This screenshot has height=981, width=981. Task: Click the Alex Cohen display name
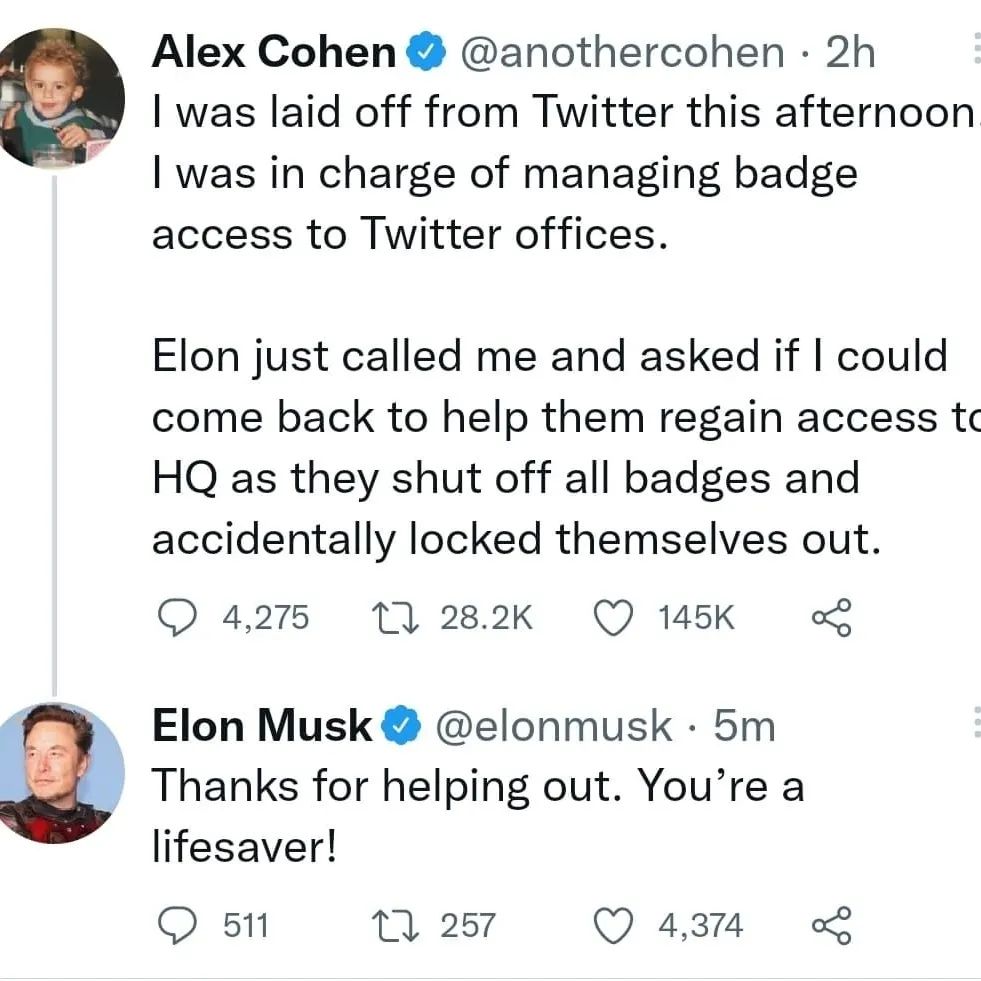[273, 52]
